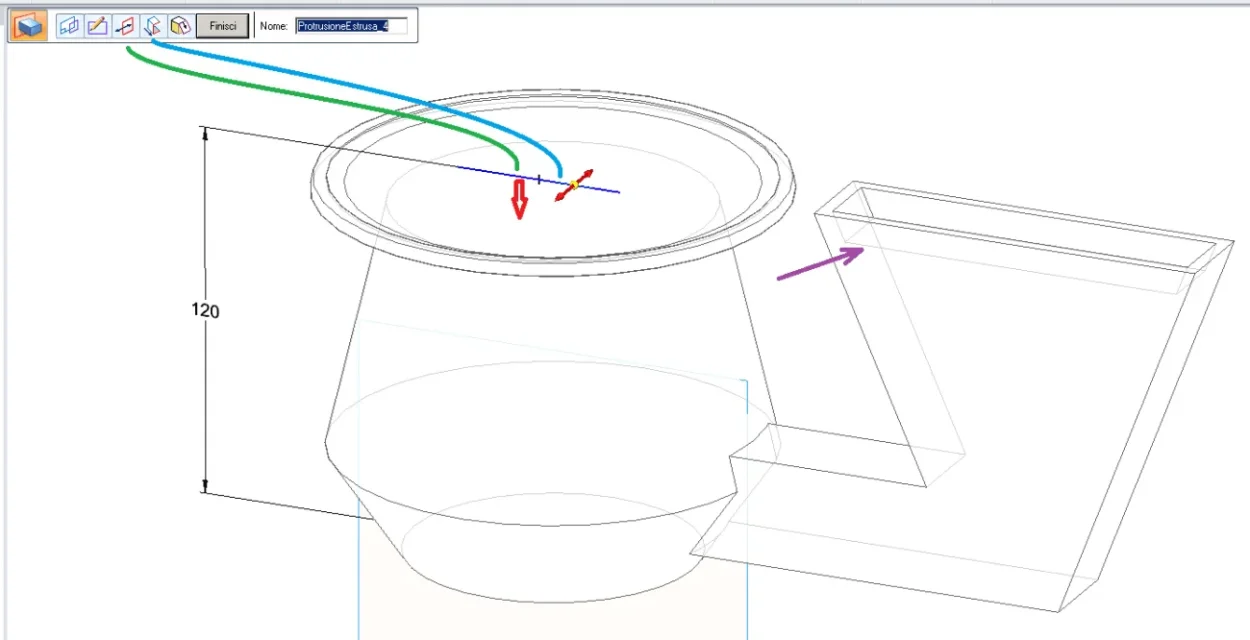Click the purple arrow annotation
The image size is (1250, 640).
pyautogui.click(x=820, y=263)
